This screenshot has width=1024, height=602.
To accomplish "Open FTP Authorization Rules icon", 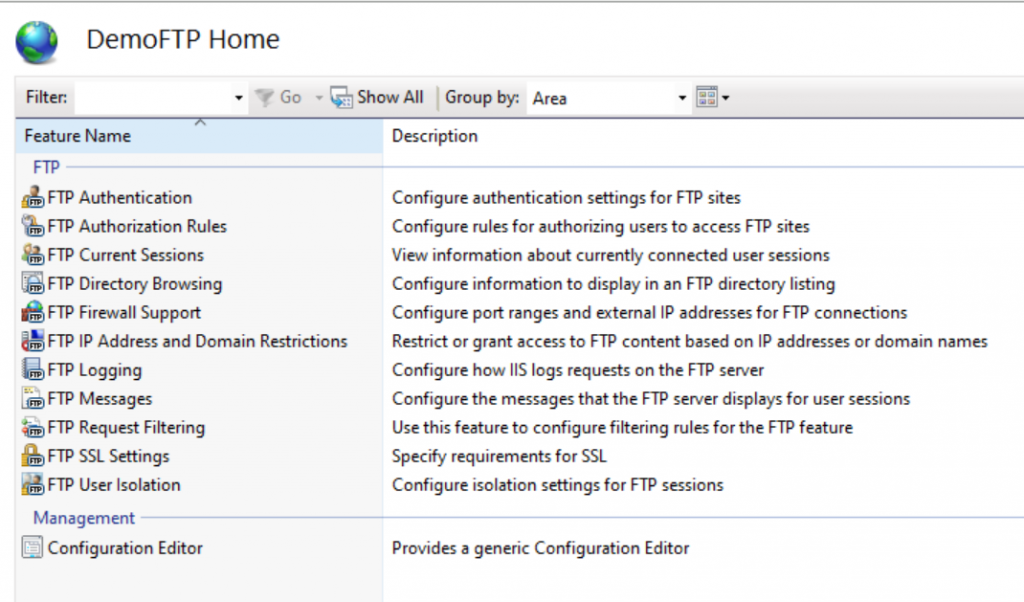I will coord(33,227).
